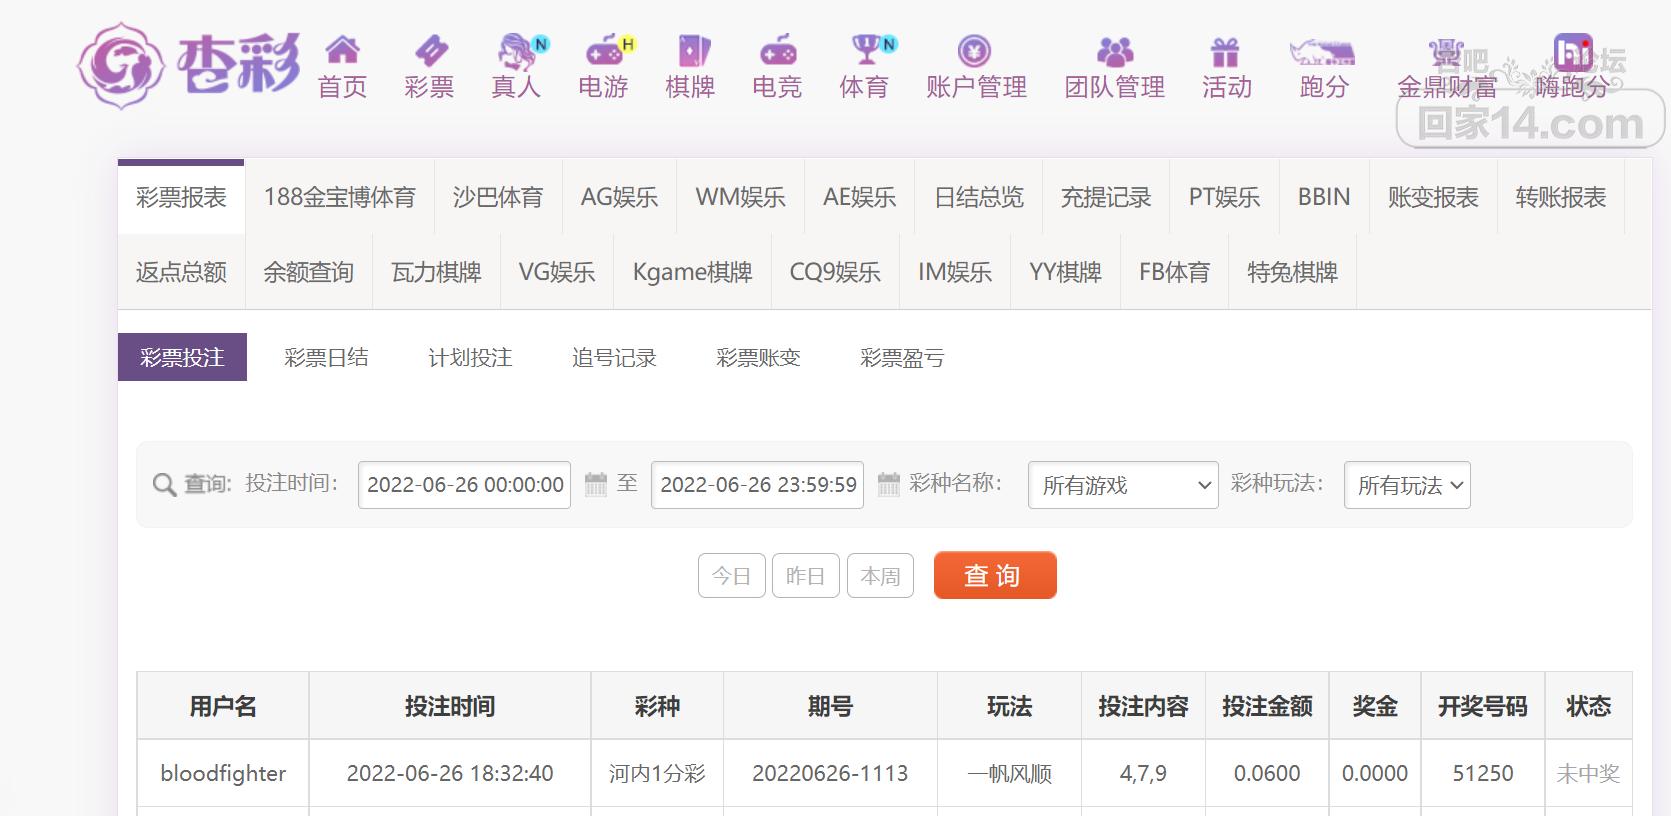Show the 彩票盈亏 sub-tab
1671x816 pixels.
click(x=902, y=357)
